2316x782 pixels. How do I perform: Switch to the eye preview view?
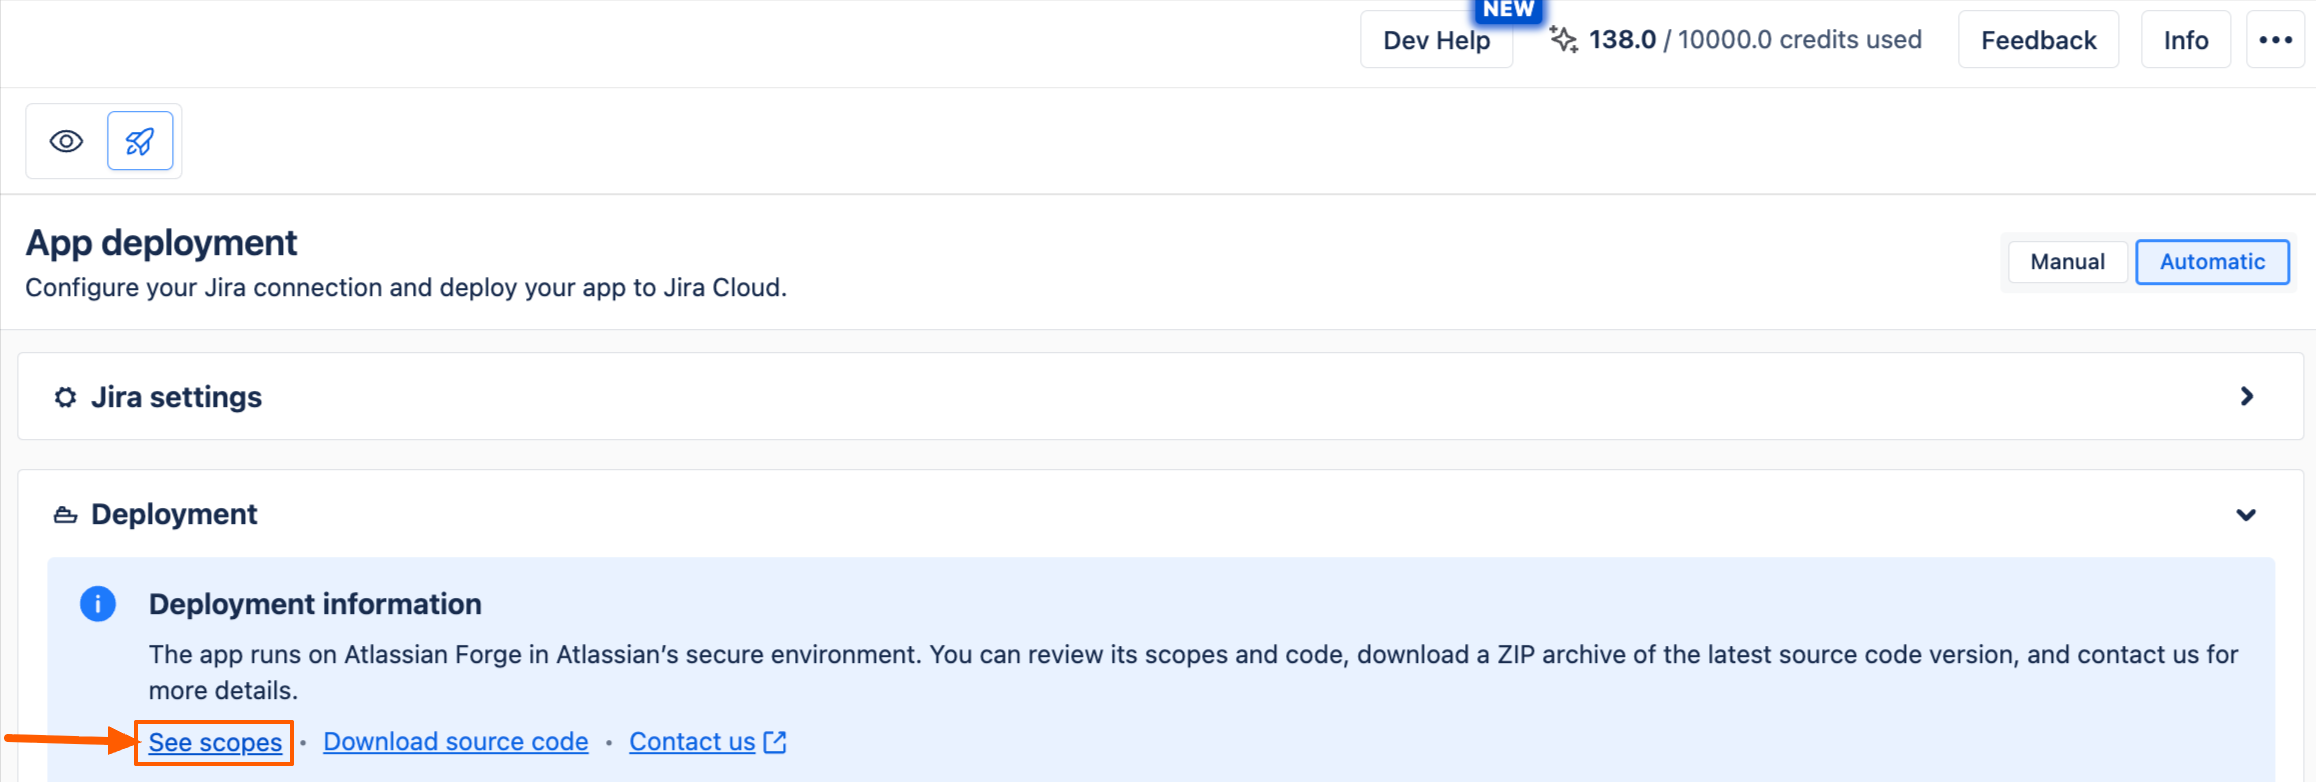66,141
